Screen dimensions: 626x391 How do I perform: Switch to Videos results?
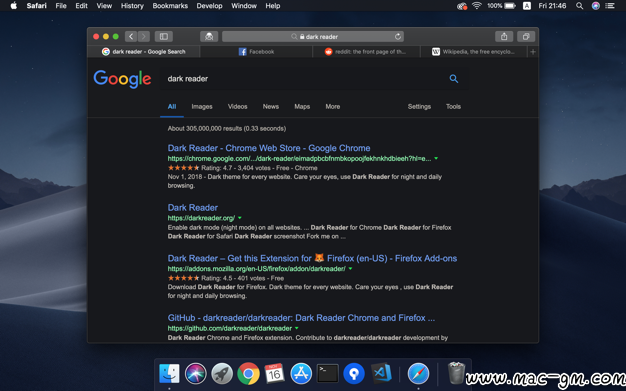tap(238, 107)
